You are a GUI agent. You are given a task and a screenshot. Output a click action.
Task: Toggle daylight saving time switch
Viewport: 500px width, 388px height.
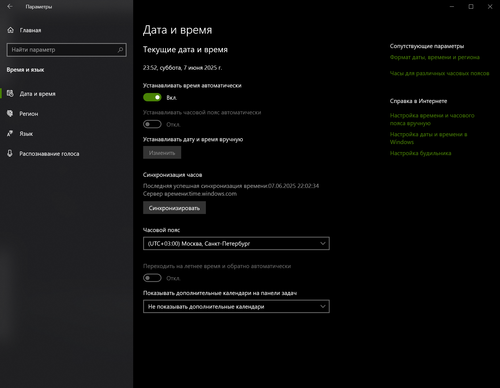tap(152, 278)
